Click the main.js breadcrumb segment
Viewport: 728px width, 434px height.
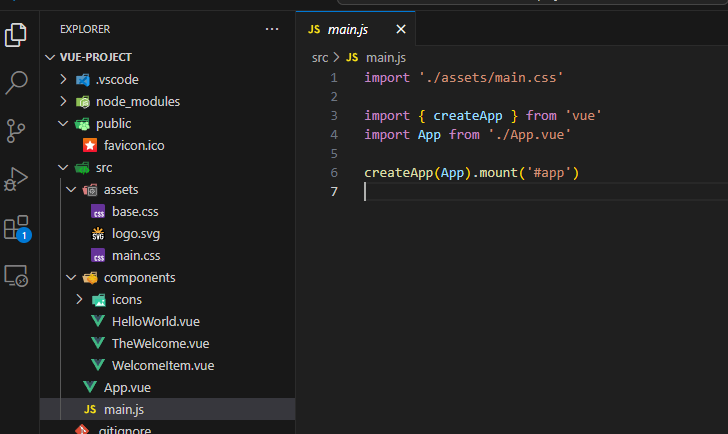click(x=386, y=58)
